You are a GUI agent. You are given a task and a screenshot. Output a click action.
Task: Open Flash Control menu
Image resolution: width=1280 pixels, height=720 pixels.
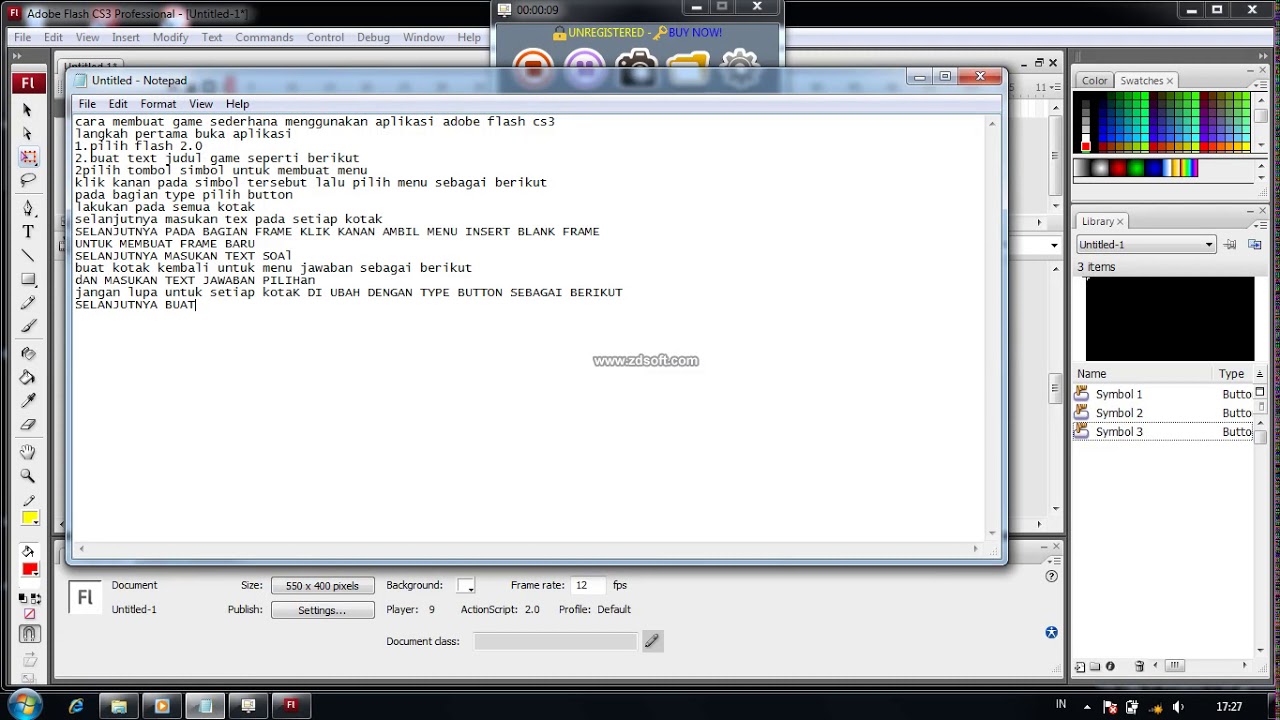(325, 37)
